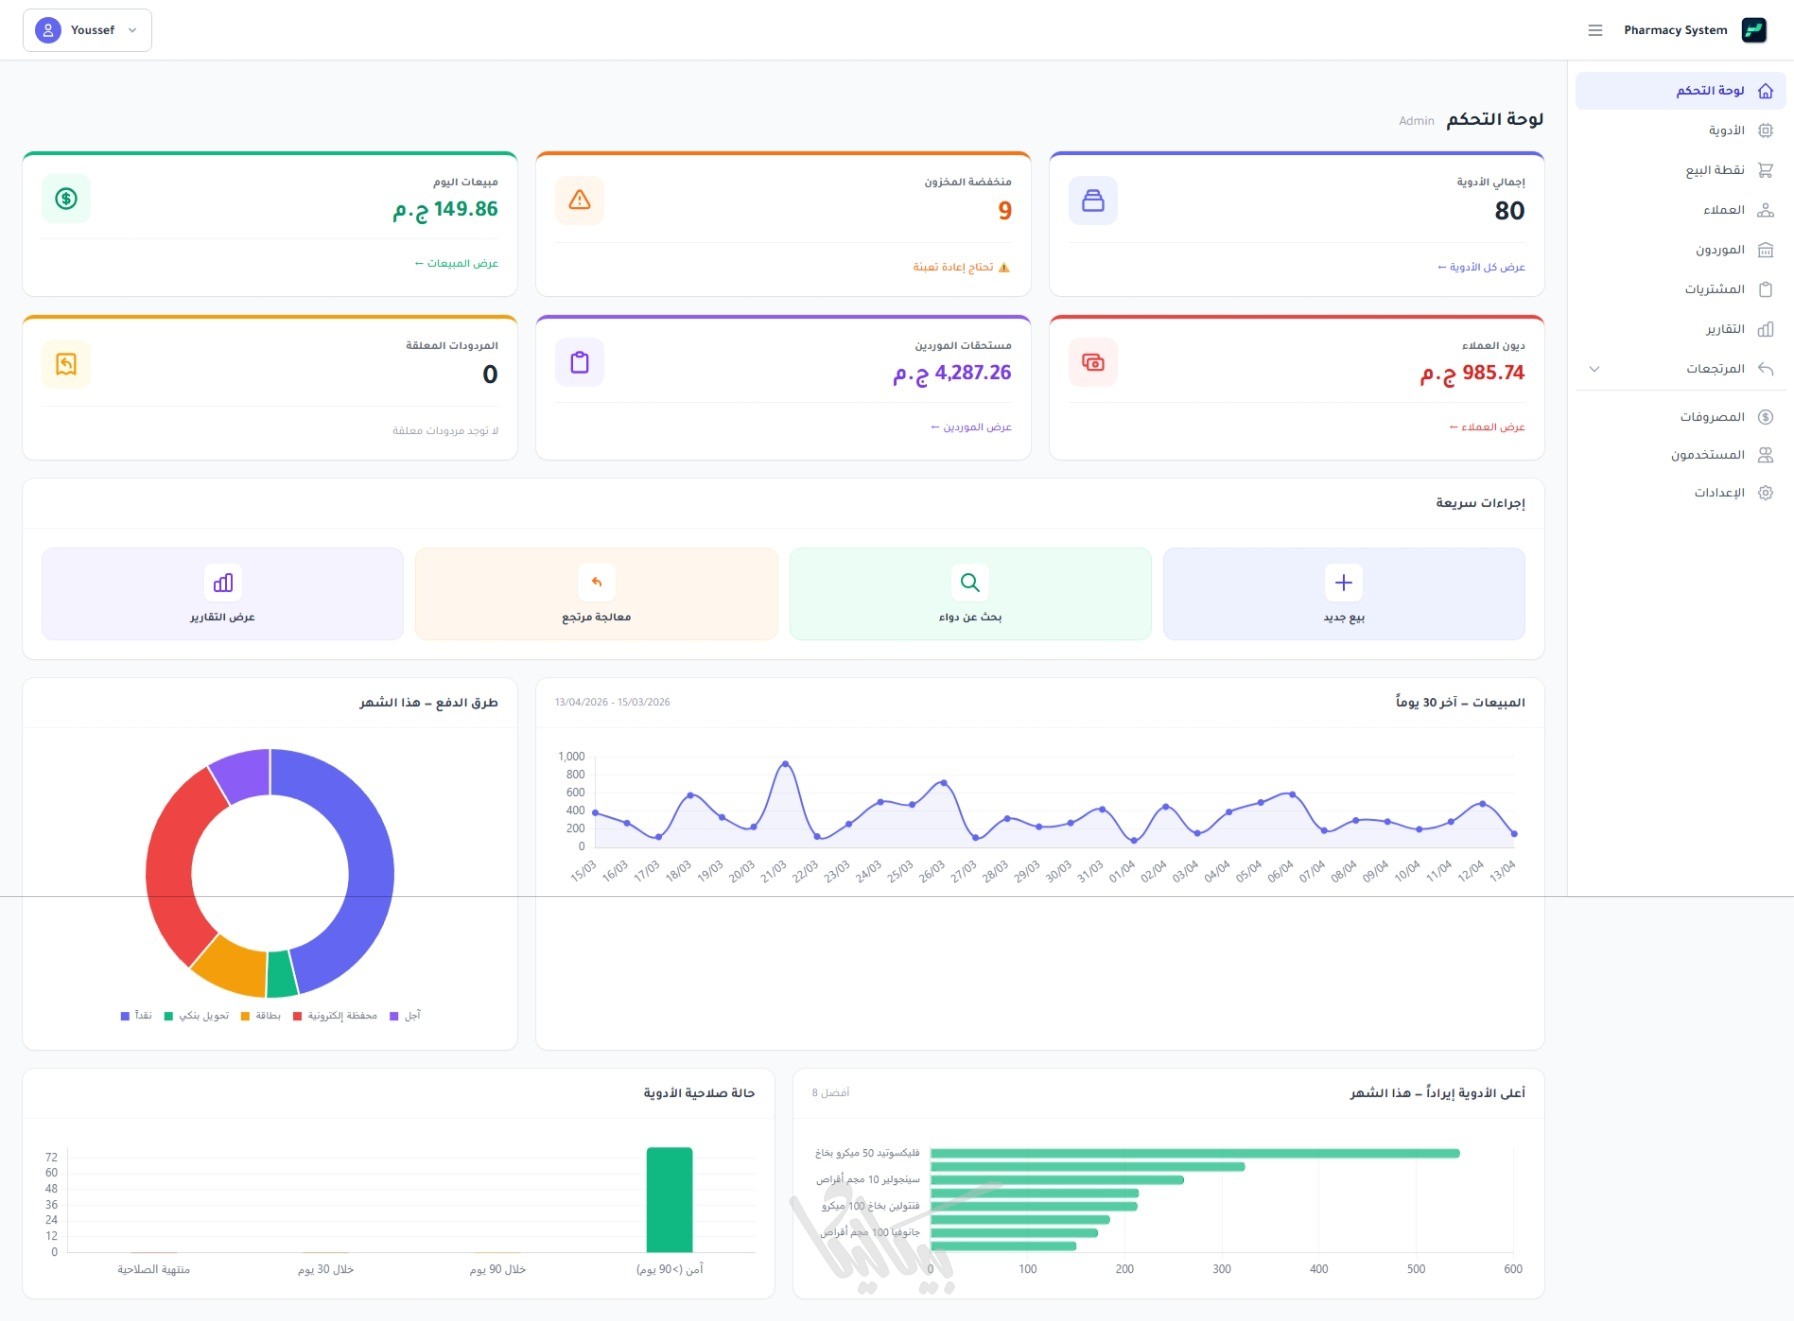1794x1321 pixels.
Task: Click the green safe (آمن) expiry bar
Action: click(x=669, y=1199)
